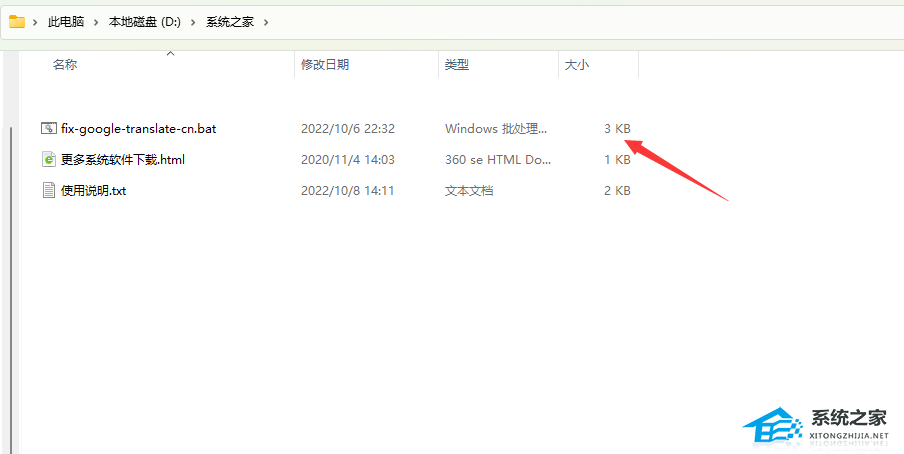The width and height of the screenshot is (904, 454).
Task: Sort by the 类型 column header
Action: tap(457, 64)
